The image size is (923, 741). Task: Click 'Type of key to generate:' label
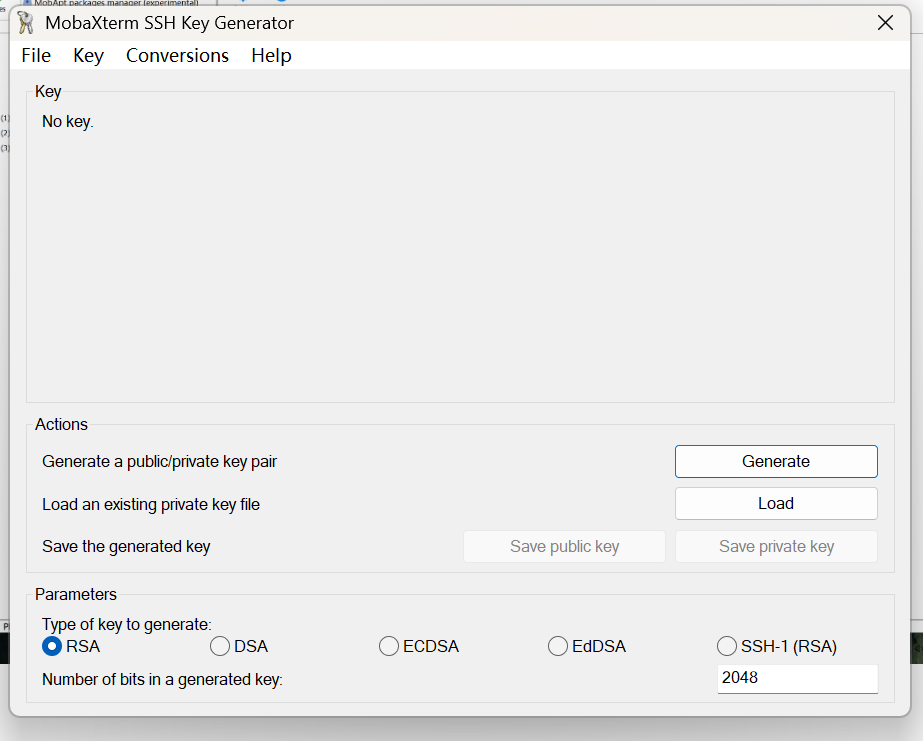pyautogui.click(x=127, y=624)
